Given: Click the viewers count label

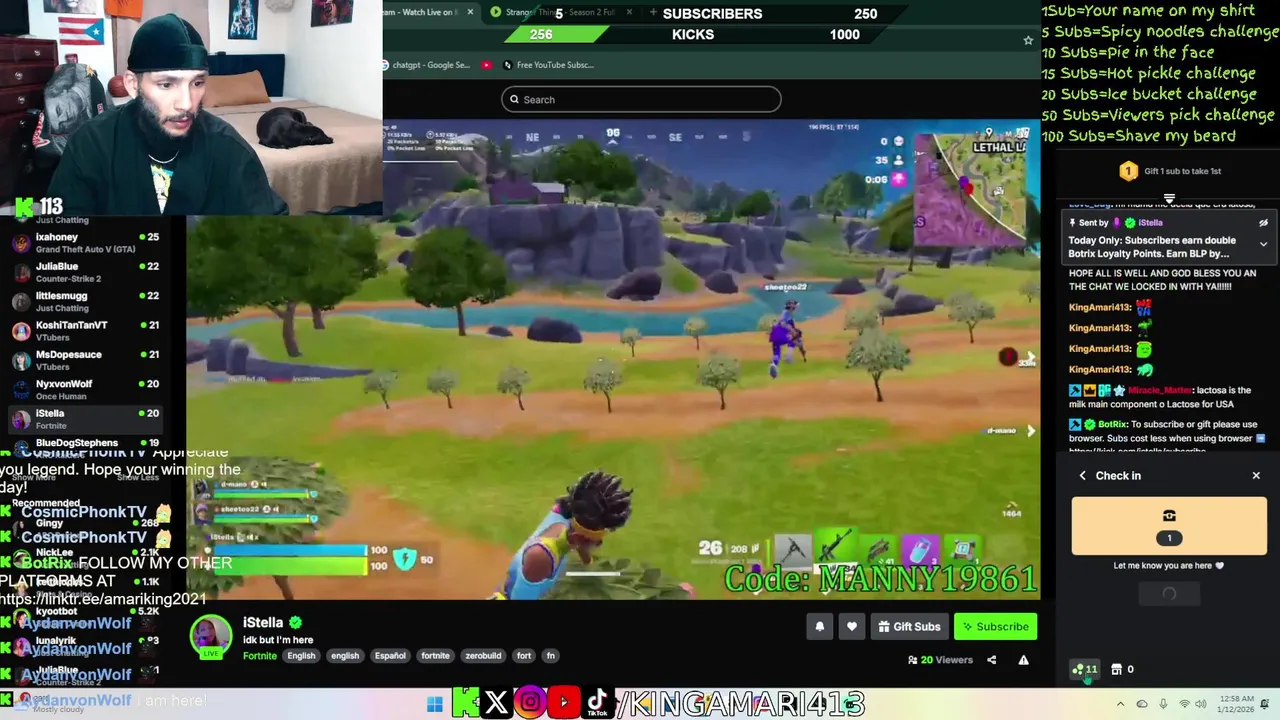Looking at the screenshot, I should pyautogui.click(x=940, y=660).
